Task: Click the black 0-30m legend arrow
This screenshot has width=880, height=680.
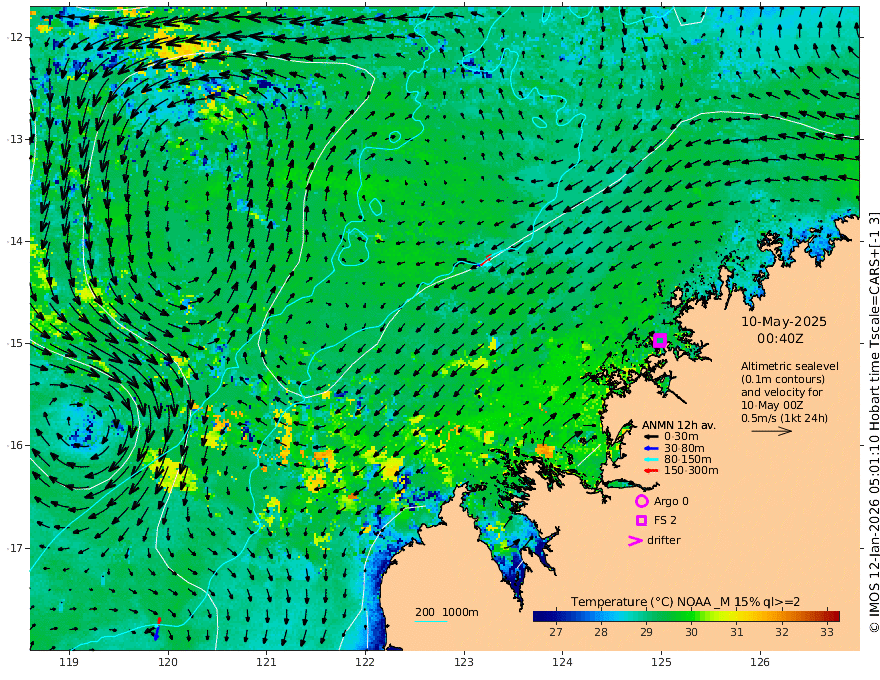Action: pos(649,437)
